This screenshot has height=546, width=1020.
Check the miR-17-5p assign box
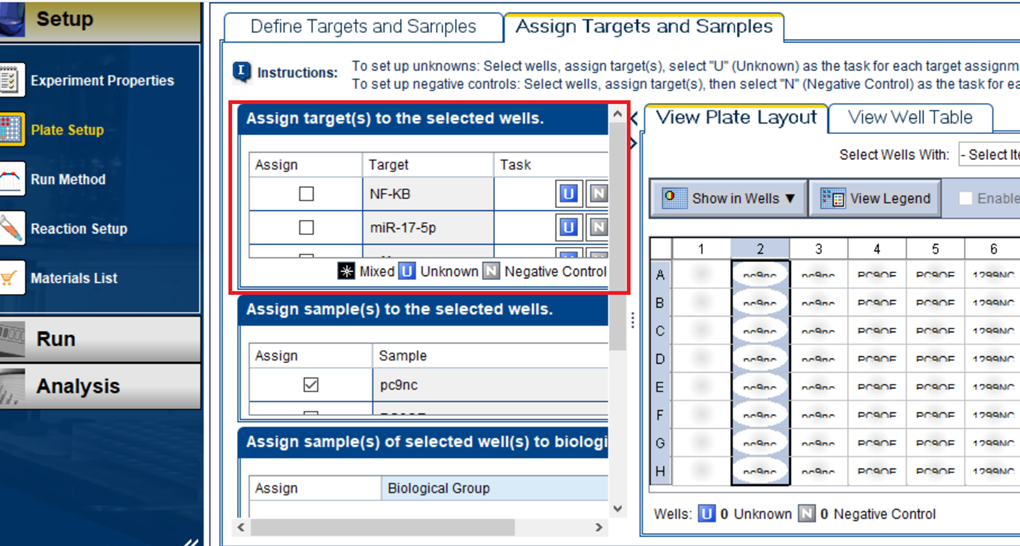(306, 227)
